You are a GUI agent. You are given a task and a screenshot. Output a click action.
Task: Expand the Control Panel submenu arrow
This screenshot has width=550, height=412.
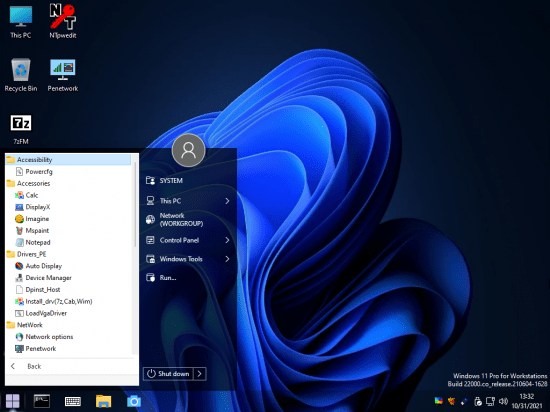click(x=227, y=240)
